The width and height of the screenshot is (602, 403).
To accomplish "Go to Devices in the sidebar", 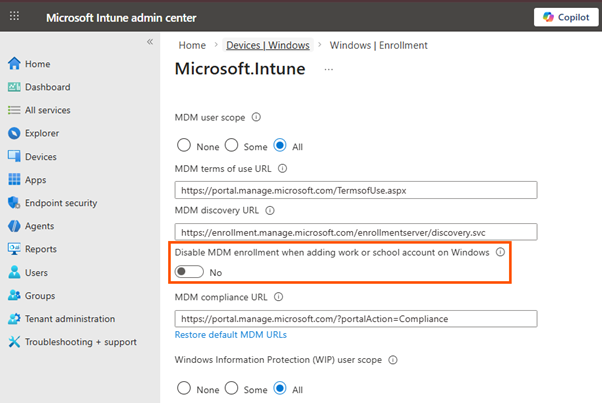I will point(40,157).
